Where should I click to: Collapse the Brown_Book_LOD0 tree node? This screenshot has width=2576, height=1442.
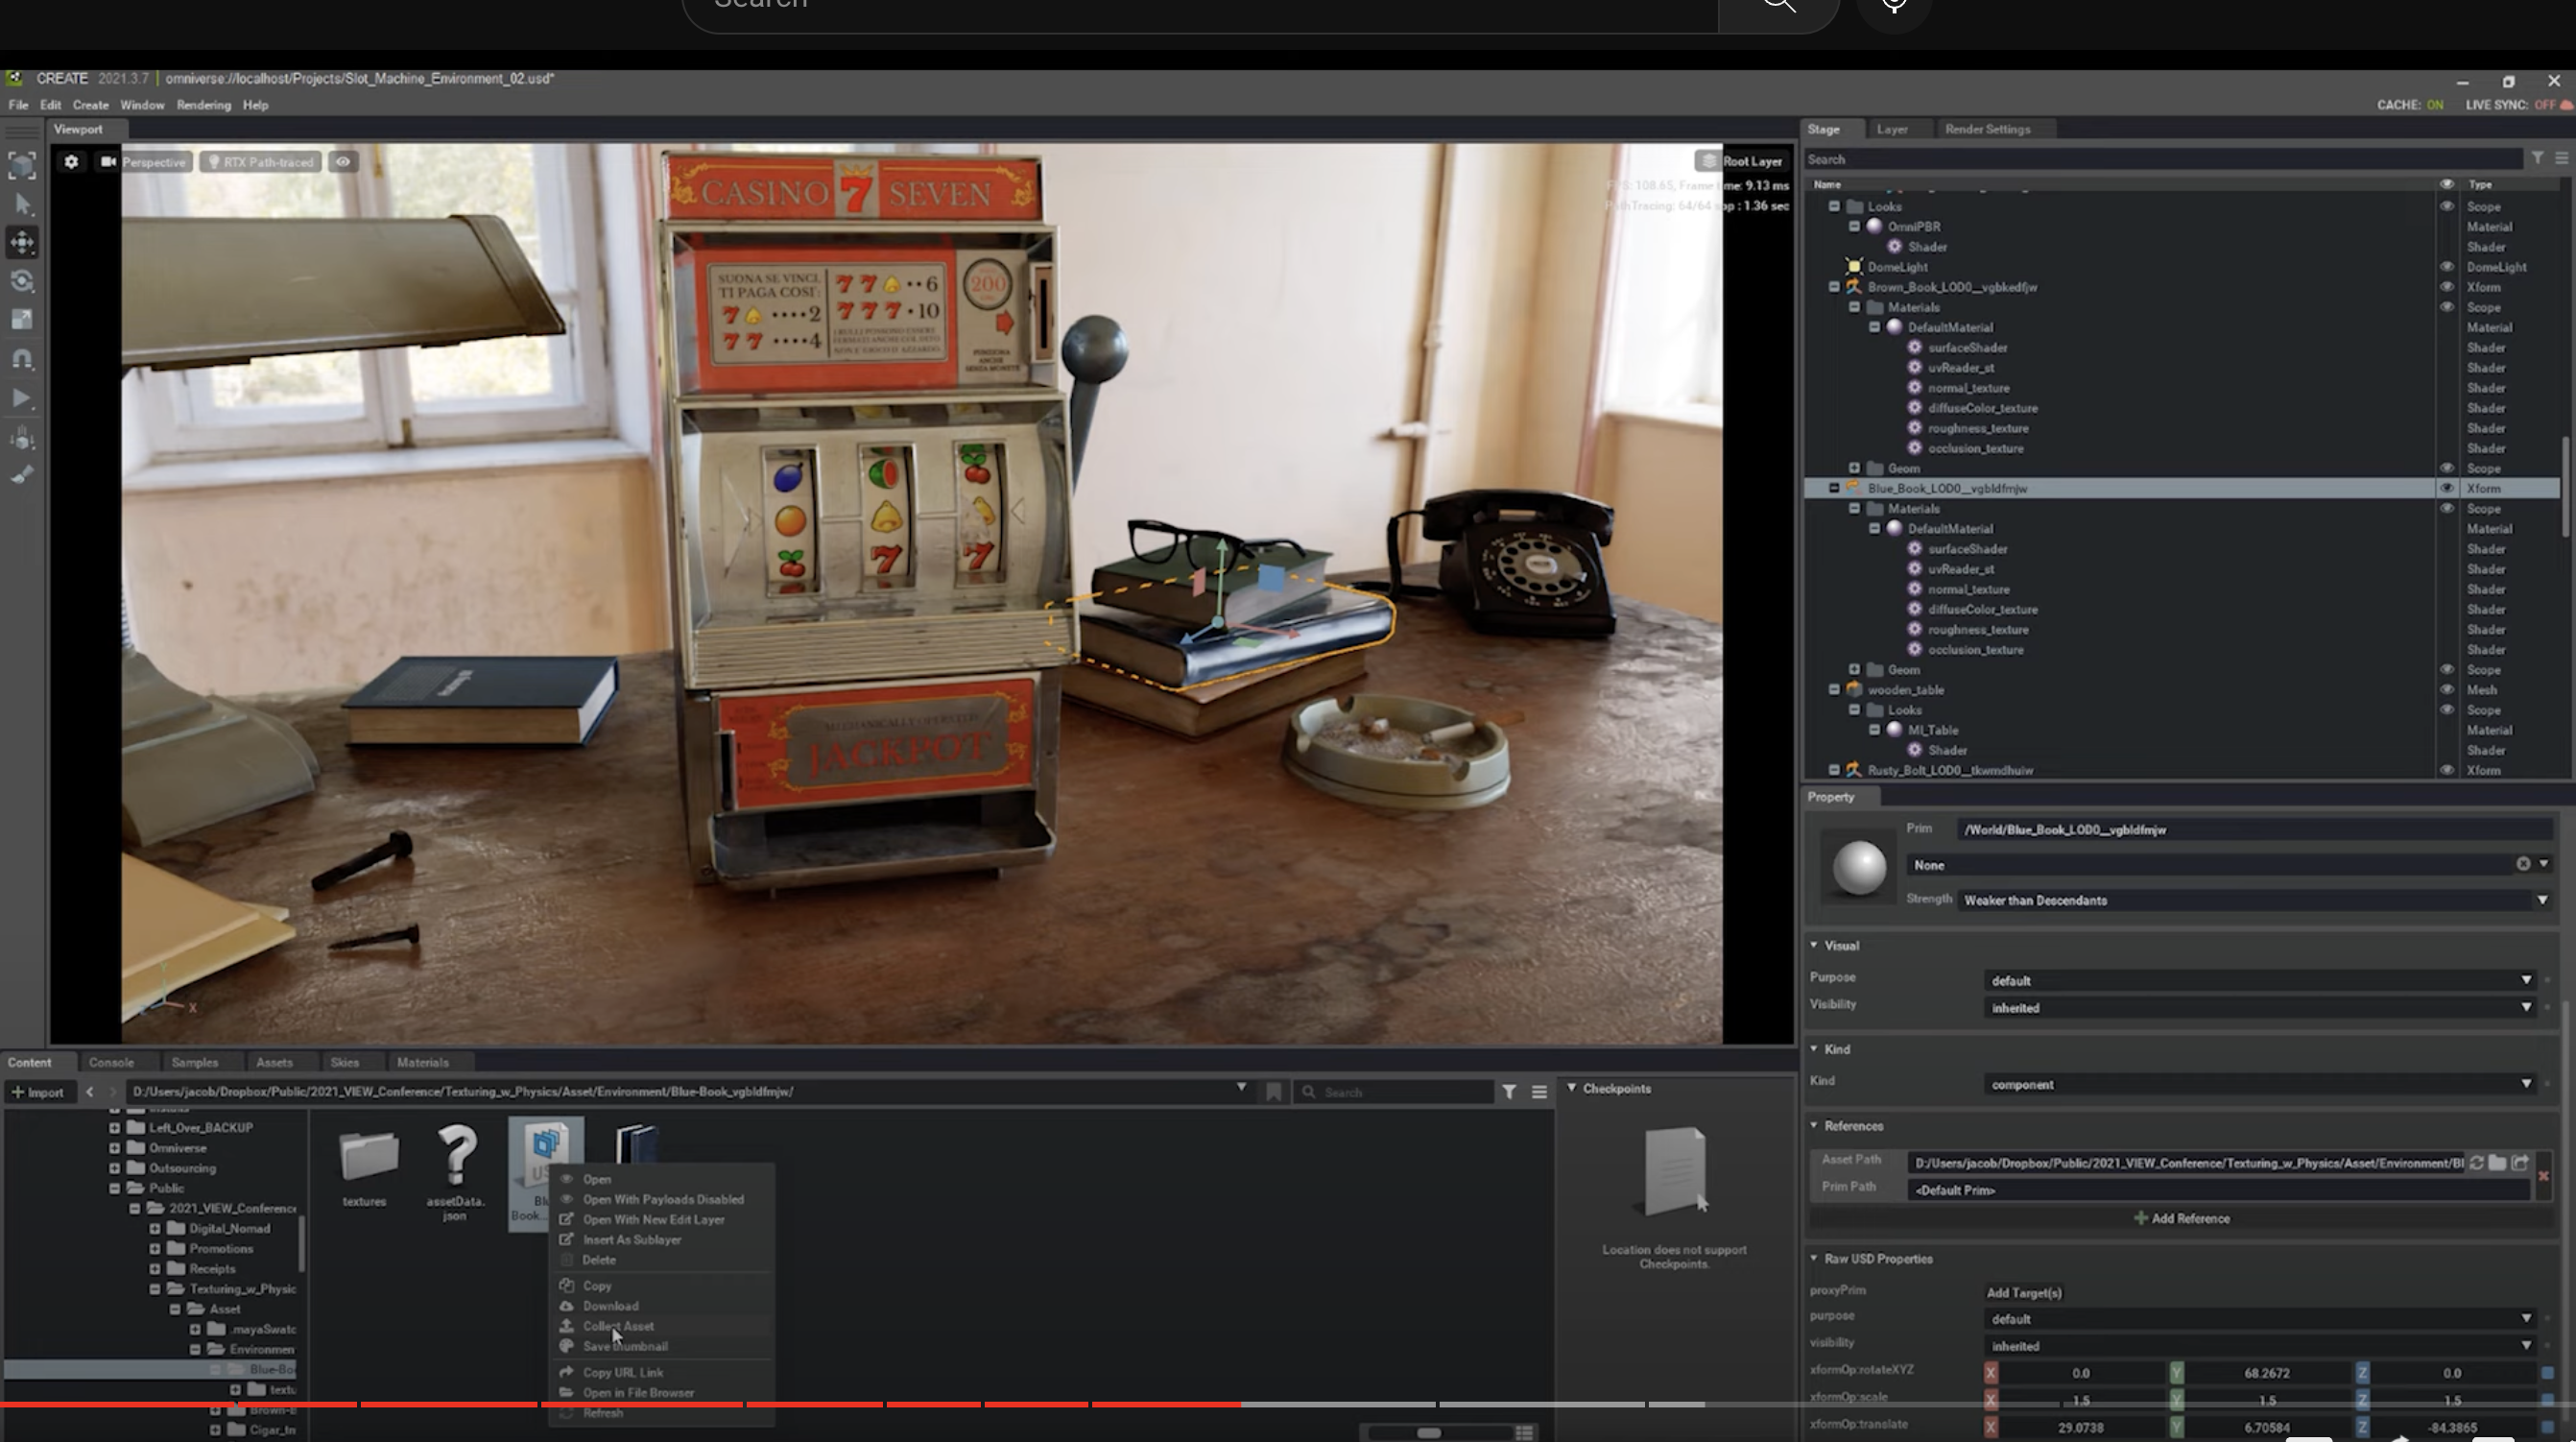pos(1834,287)
